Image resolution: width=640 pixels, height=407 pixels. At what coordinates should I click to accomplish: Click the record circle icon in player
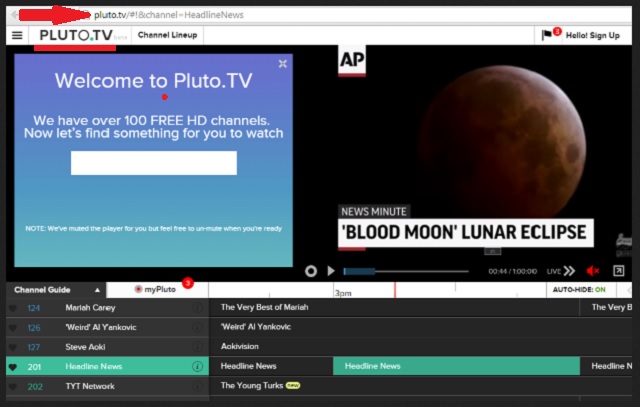[x=311, y=271]
